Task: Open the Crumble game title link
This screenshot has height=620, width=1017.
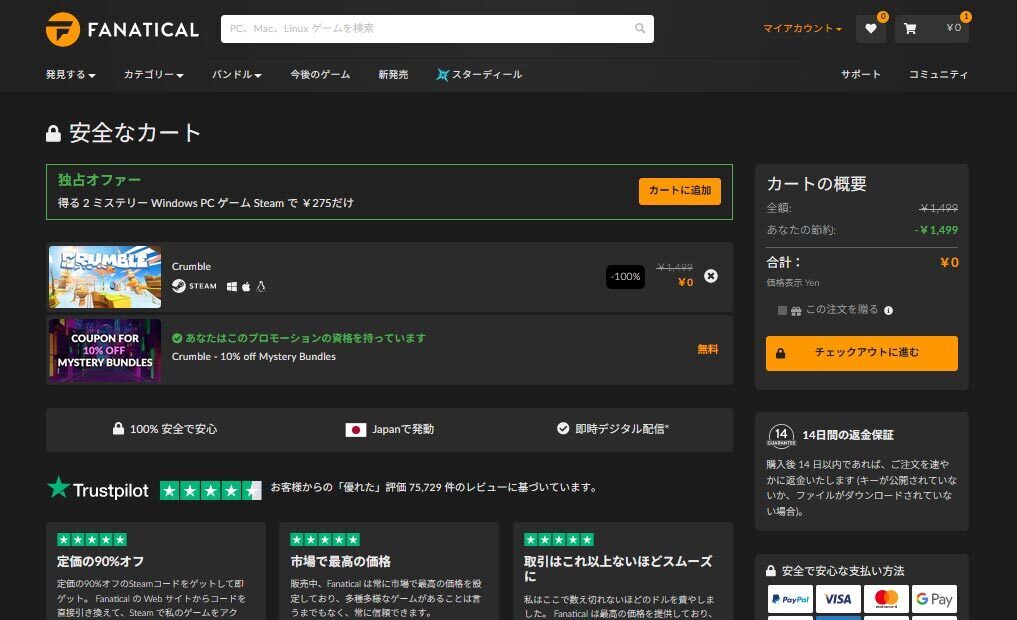Action: coord(191,267)
